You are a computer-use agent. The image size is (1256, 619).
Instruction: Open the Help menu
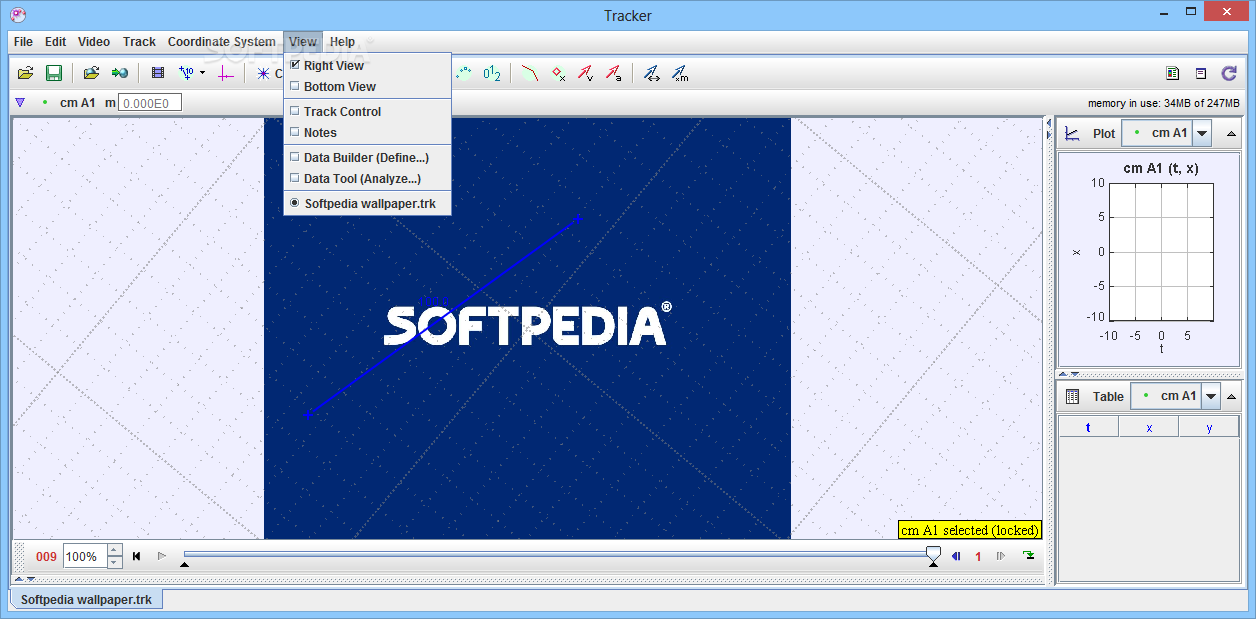342,42
